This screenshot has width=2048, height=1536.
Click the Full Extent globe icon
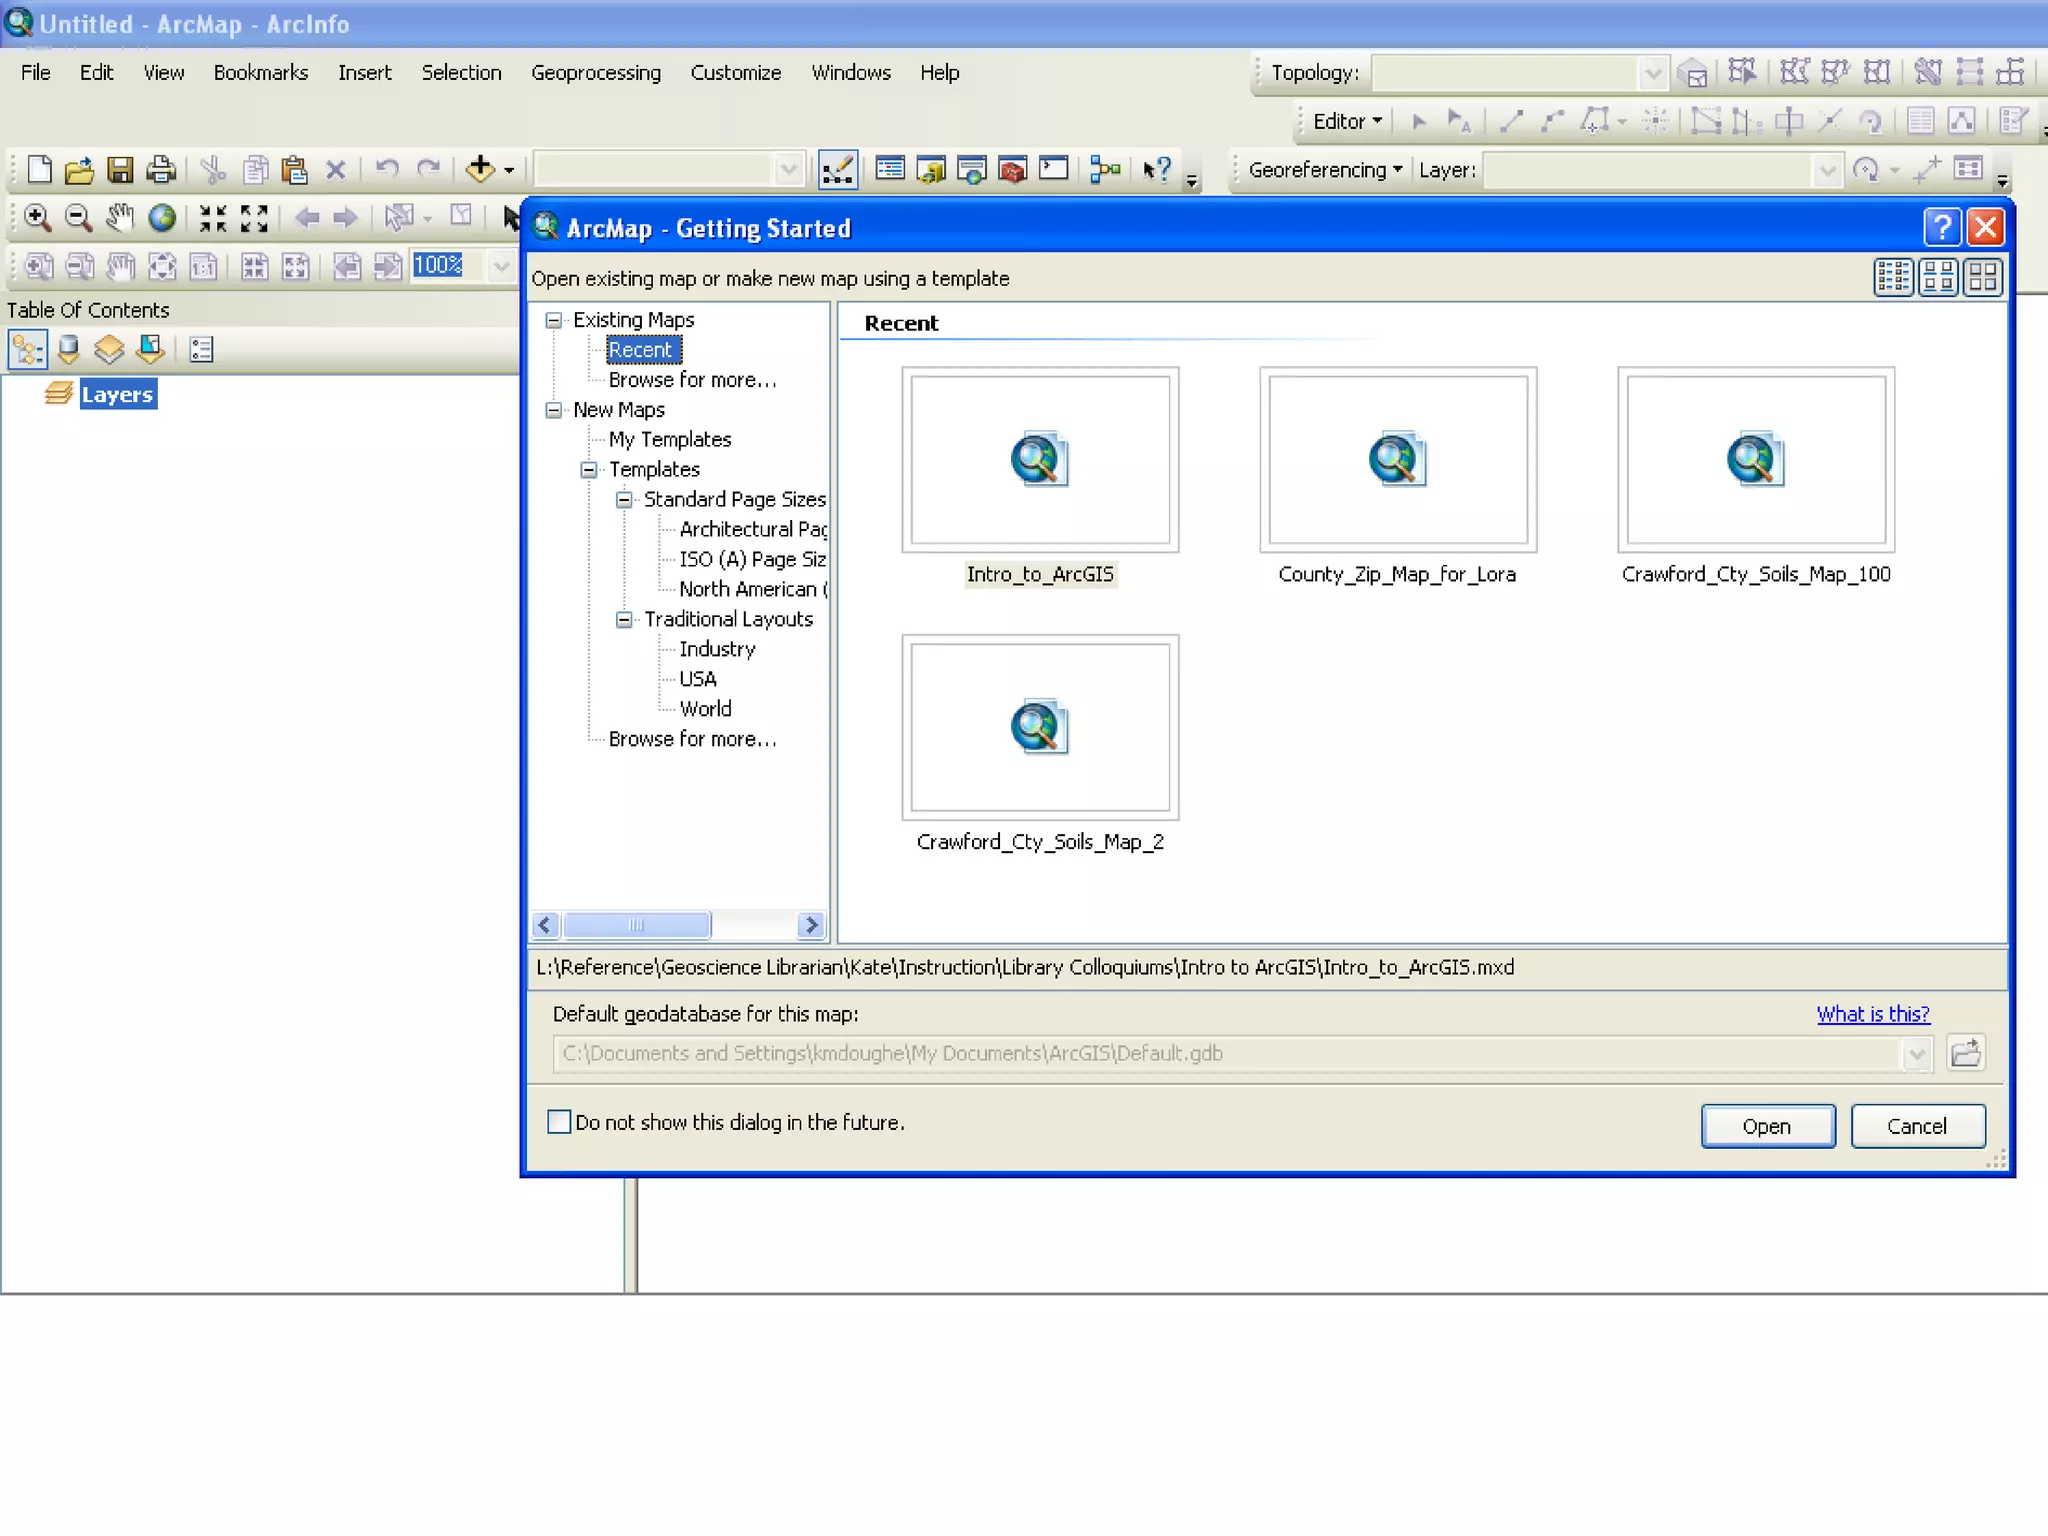(x=162, y=217)
